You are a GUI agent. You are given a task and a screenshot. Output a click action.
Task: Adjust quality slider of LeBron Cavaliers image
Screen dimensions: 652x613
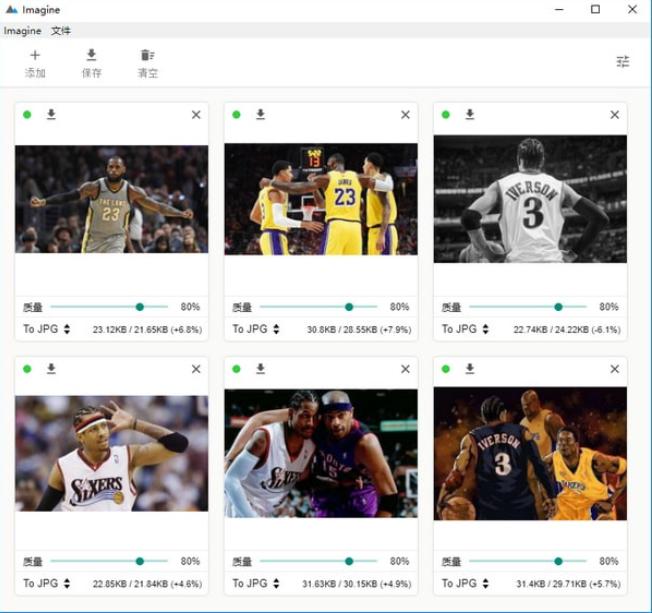[140, 307]
